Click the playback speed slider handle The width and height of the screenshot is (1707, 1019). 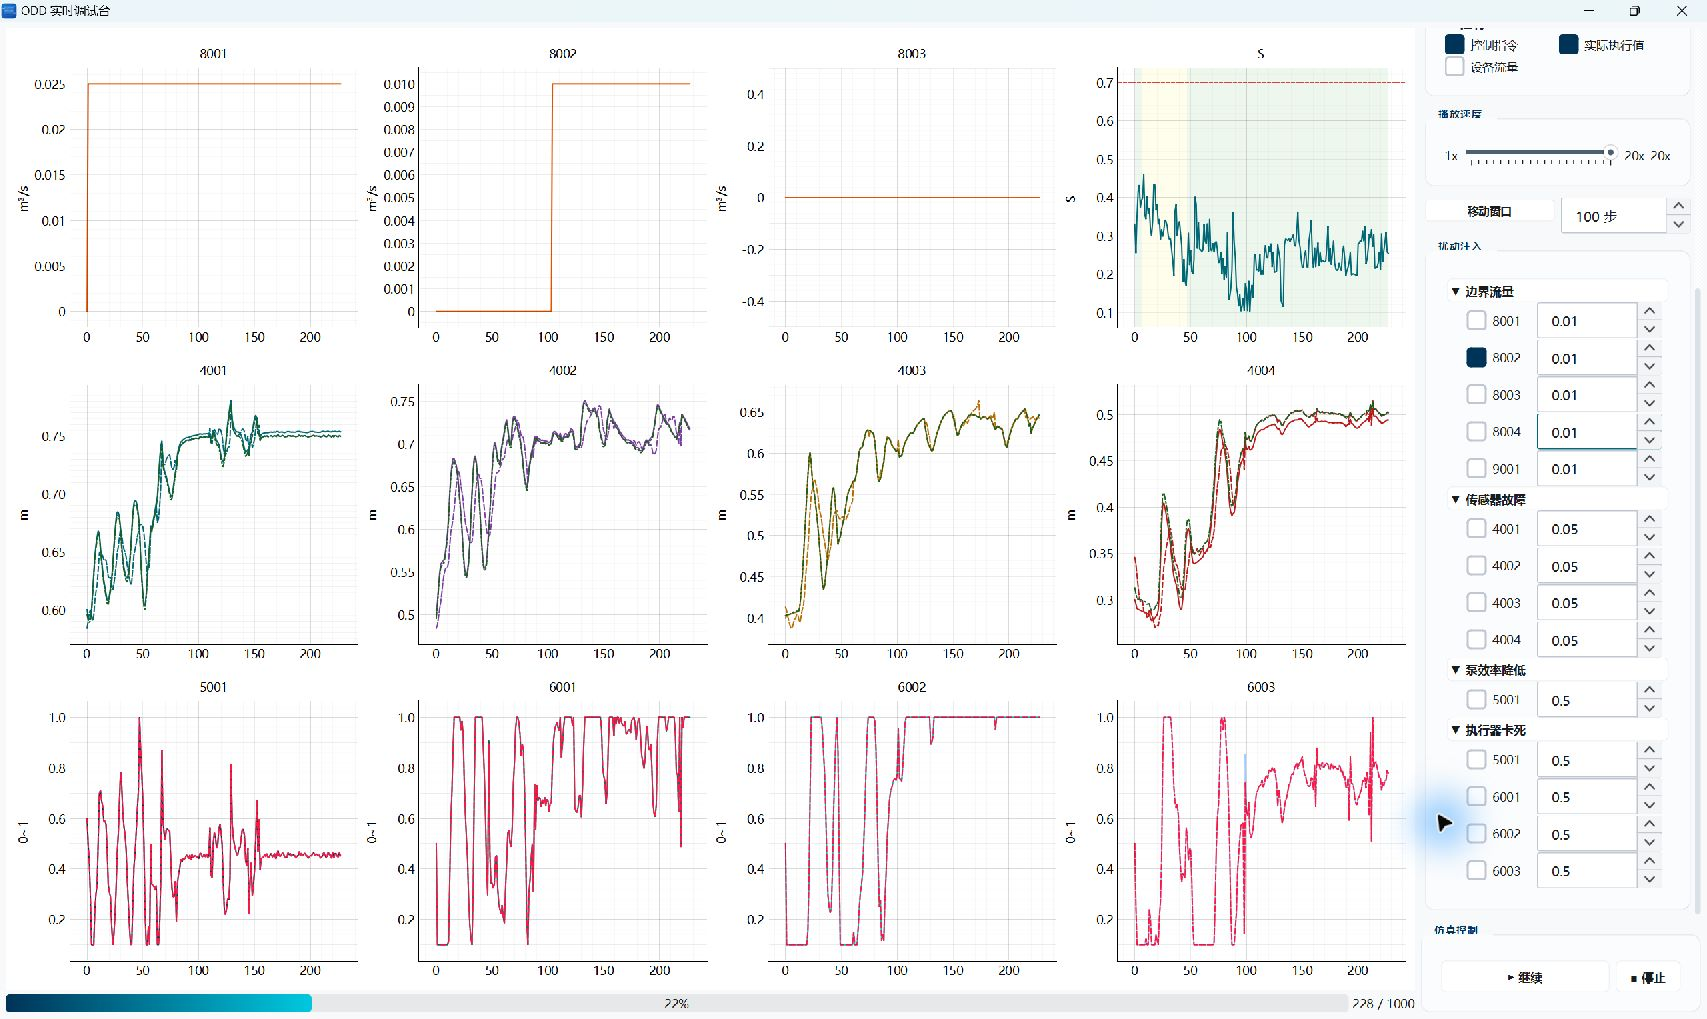click(x=1610, y=153)
